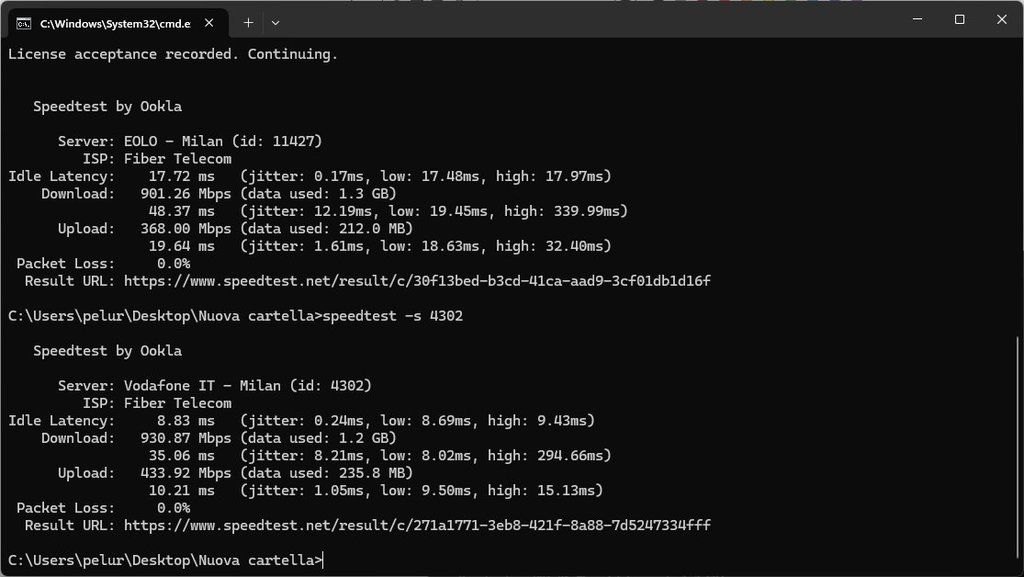
Task: Open the Vodafone result URL ending 334fff
Action: pyautogui.click(x=417, y=525)
